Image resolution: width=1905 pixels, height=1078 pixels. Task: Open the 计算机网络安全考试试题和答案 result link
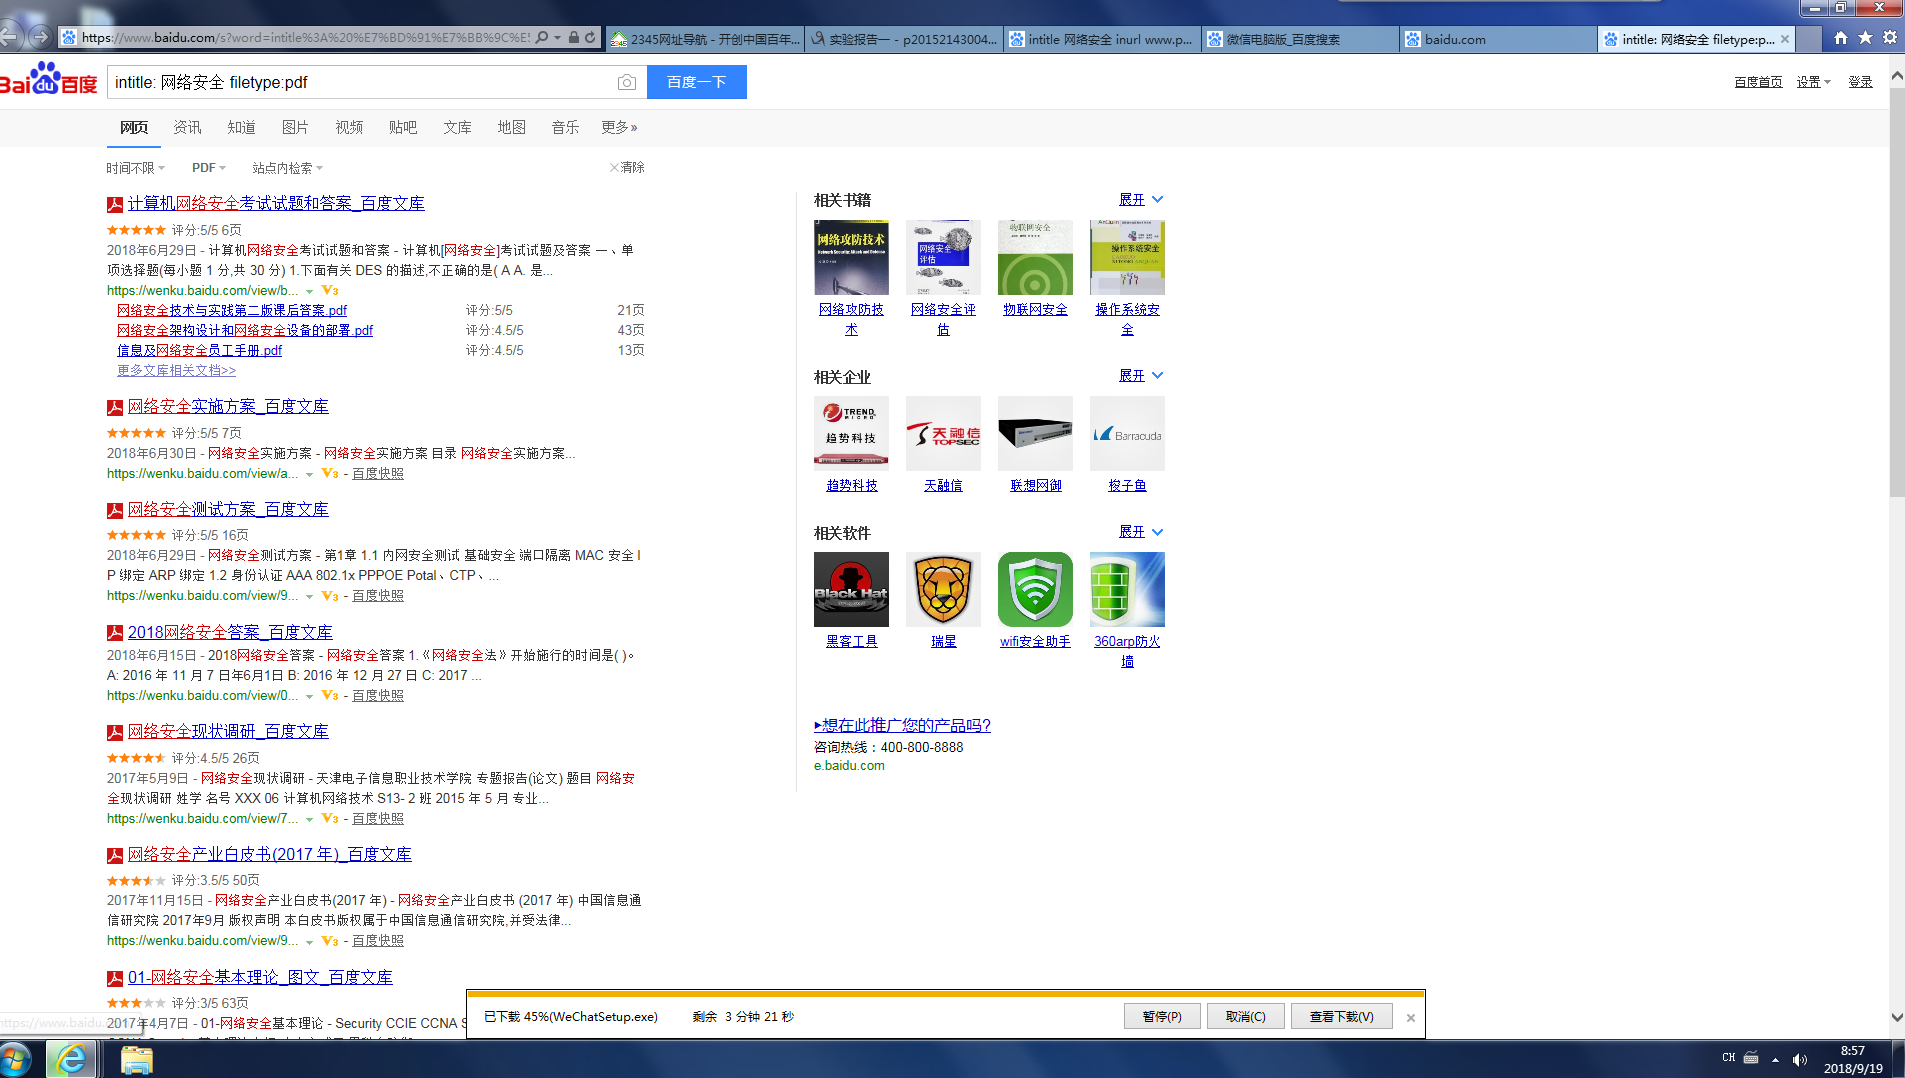coord(276,203)
